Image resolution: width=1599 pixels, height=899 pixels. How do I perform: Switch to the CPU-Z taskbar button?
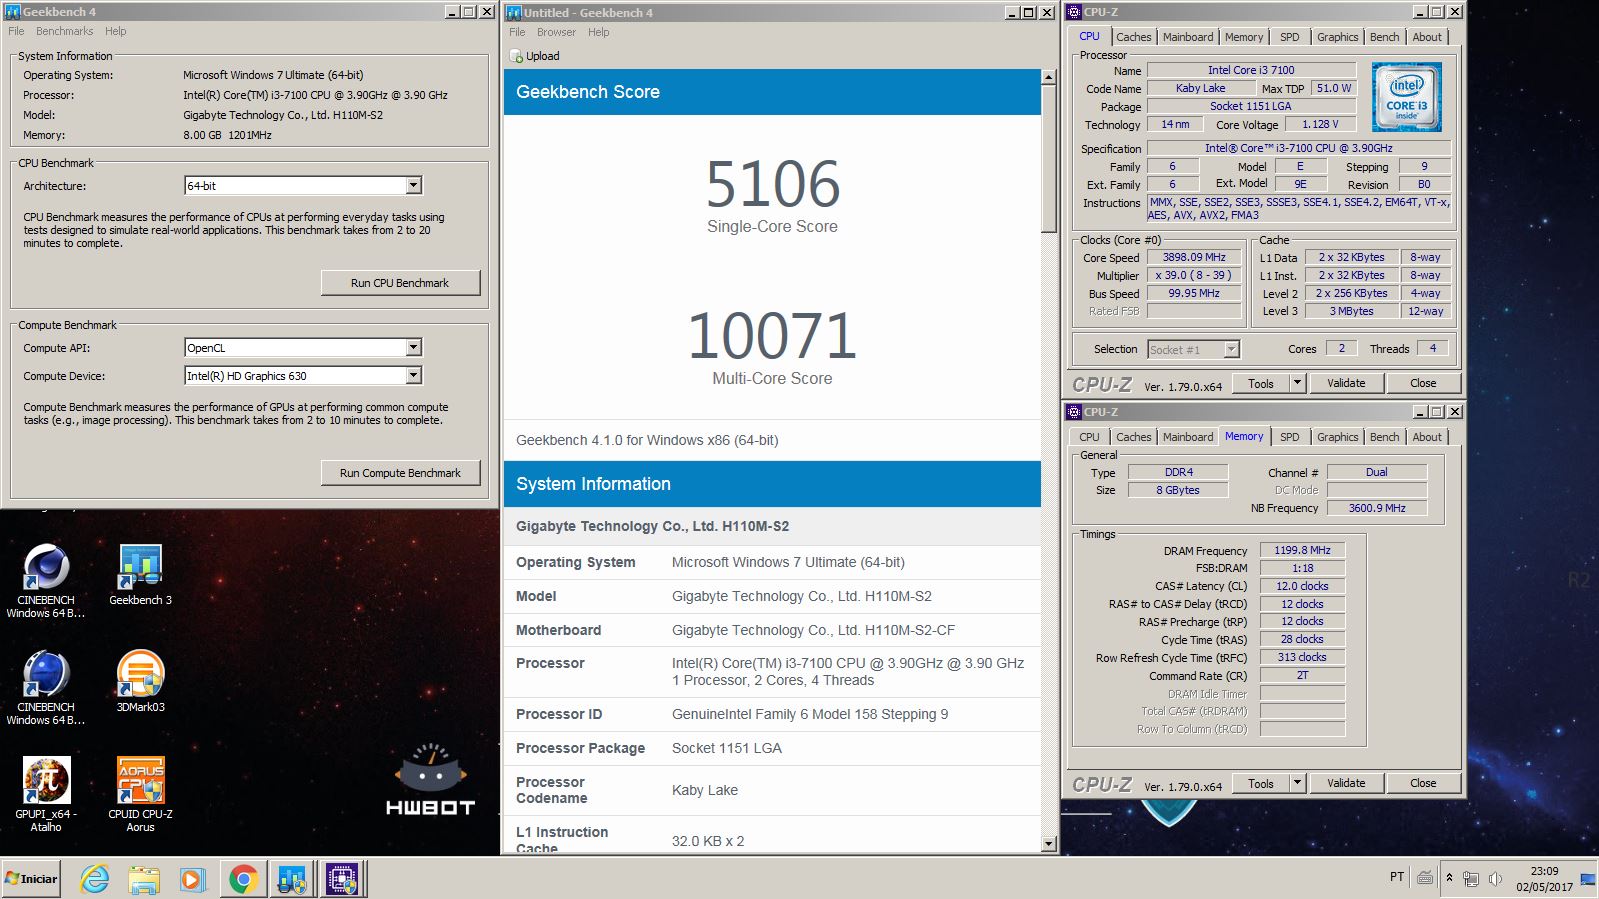[342, 879]
